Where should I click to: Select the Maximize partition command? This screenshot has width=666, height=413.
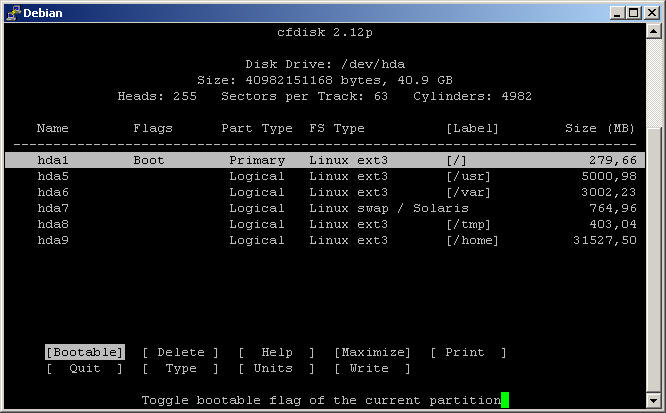pyautogui.click(x=372, y=352)
